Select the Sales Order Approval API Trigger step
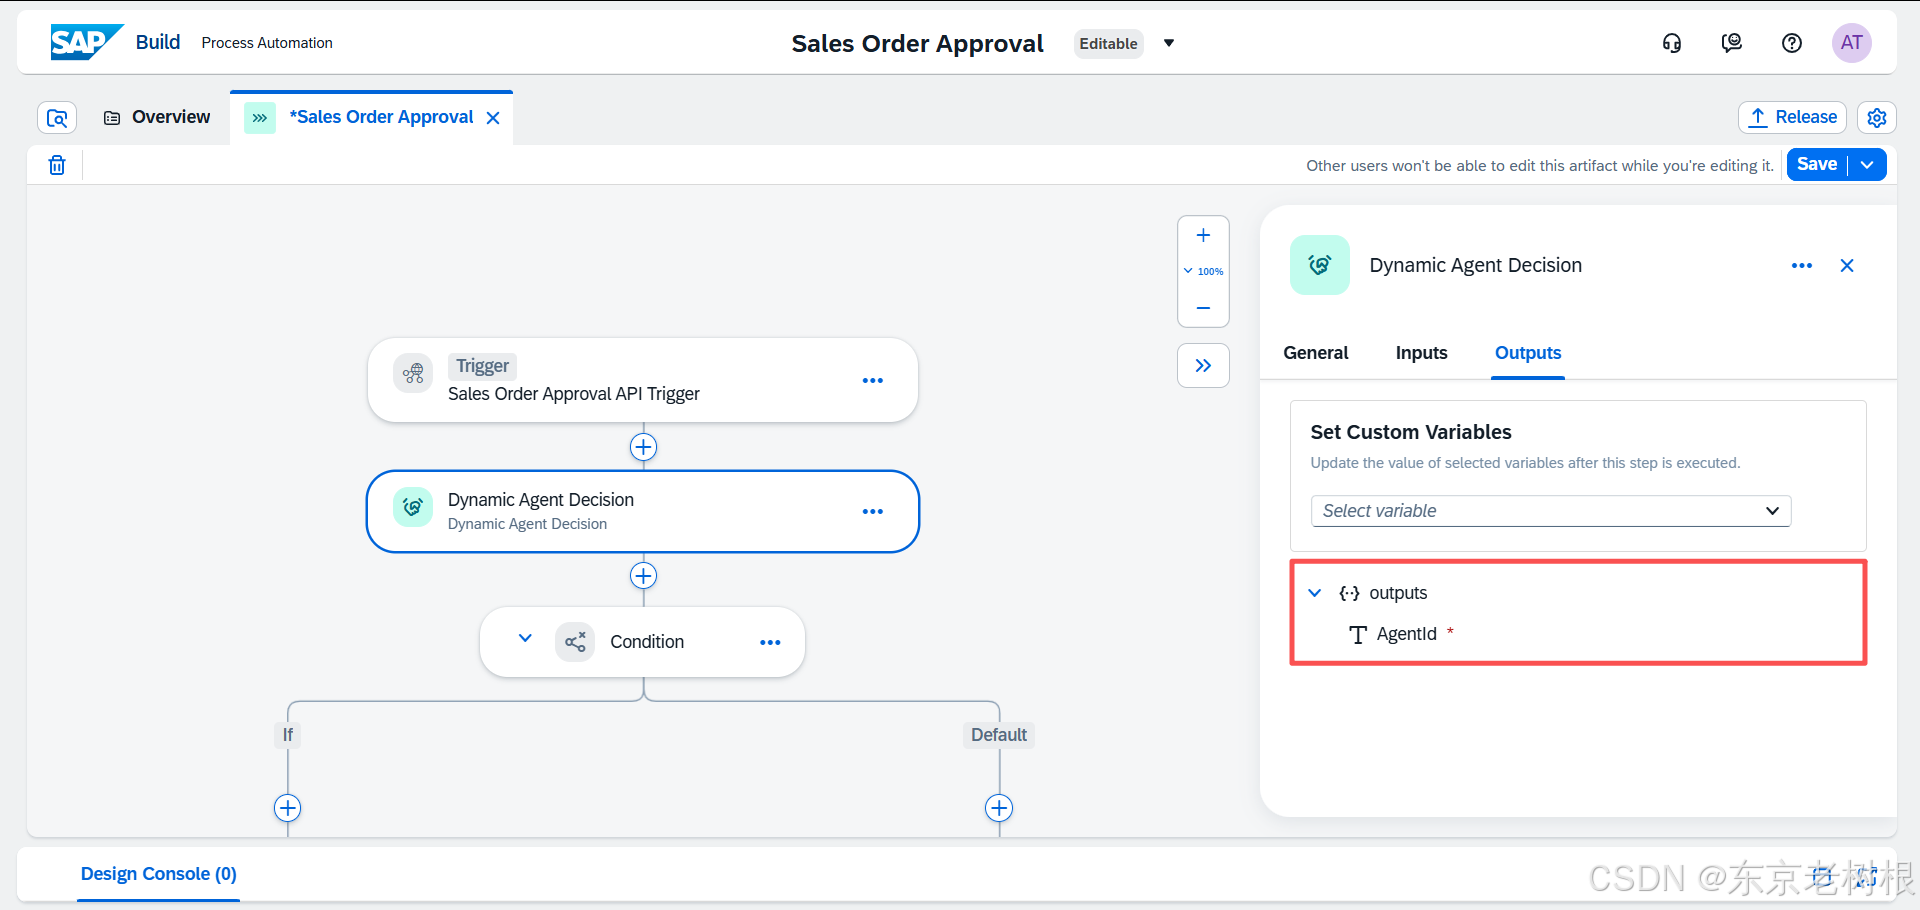Image resolution: width=1920 pixels, height=910 pixels. 643,380
